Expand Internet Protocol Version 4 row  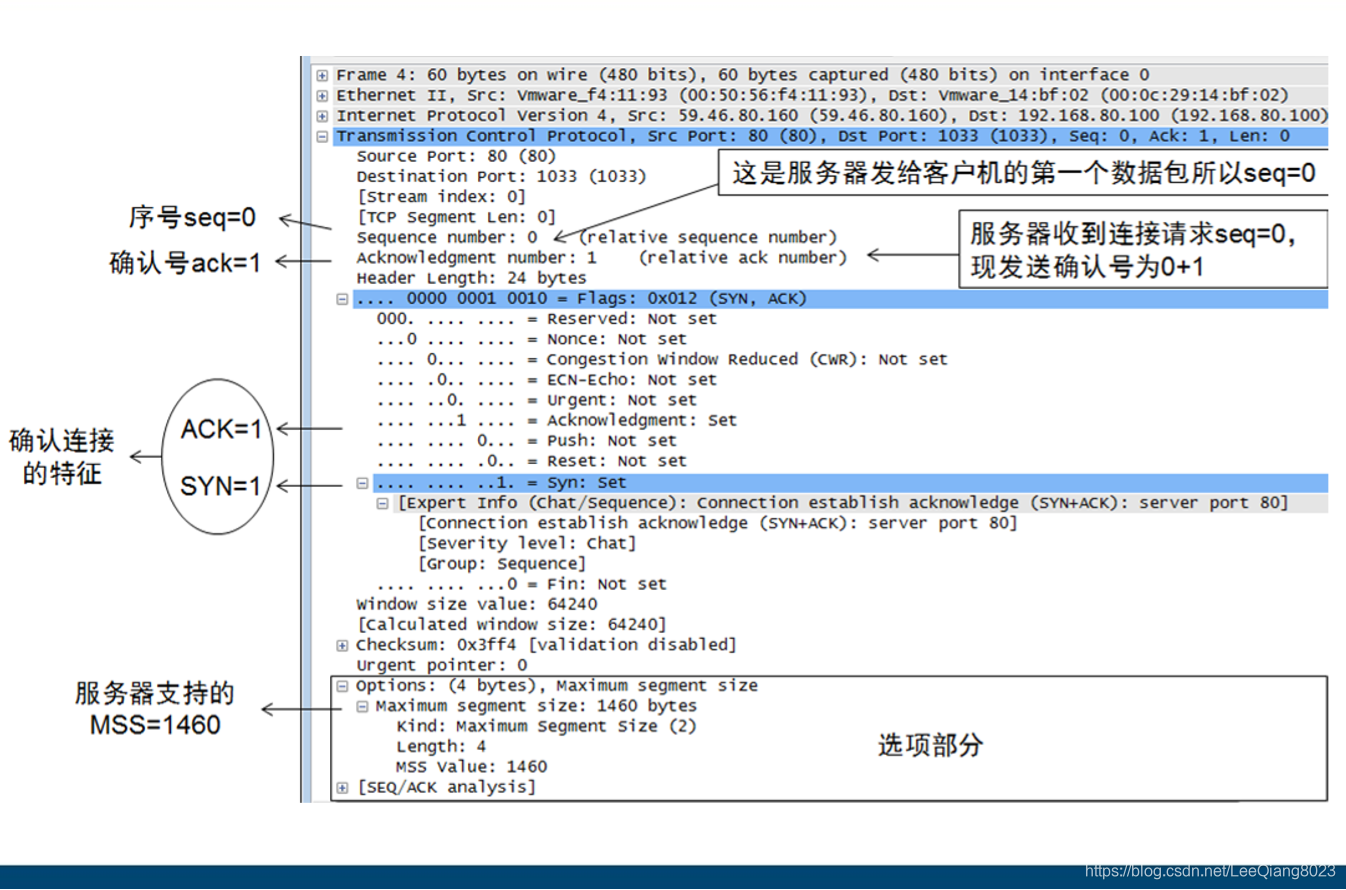[322, 116]
